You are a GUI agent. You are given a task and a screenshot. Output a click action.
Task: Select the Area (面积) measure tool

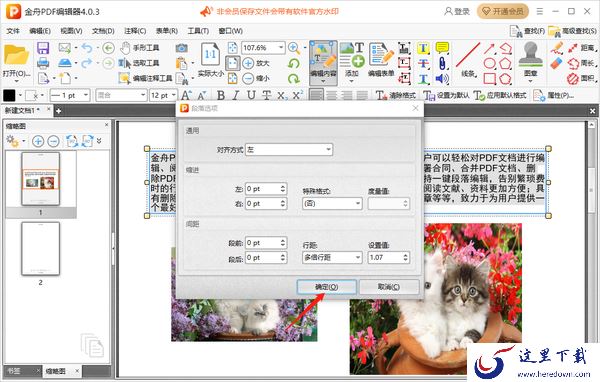click(x=581, y=78)
